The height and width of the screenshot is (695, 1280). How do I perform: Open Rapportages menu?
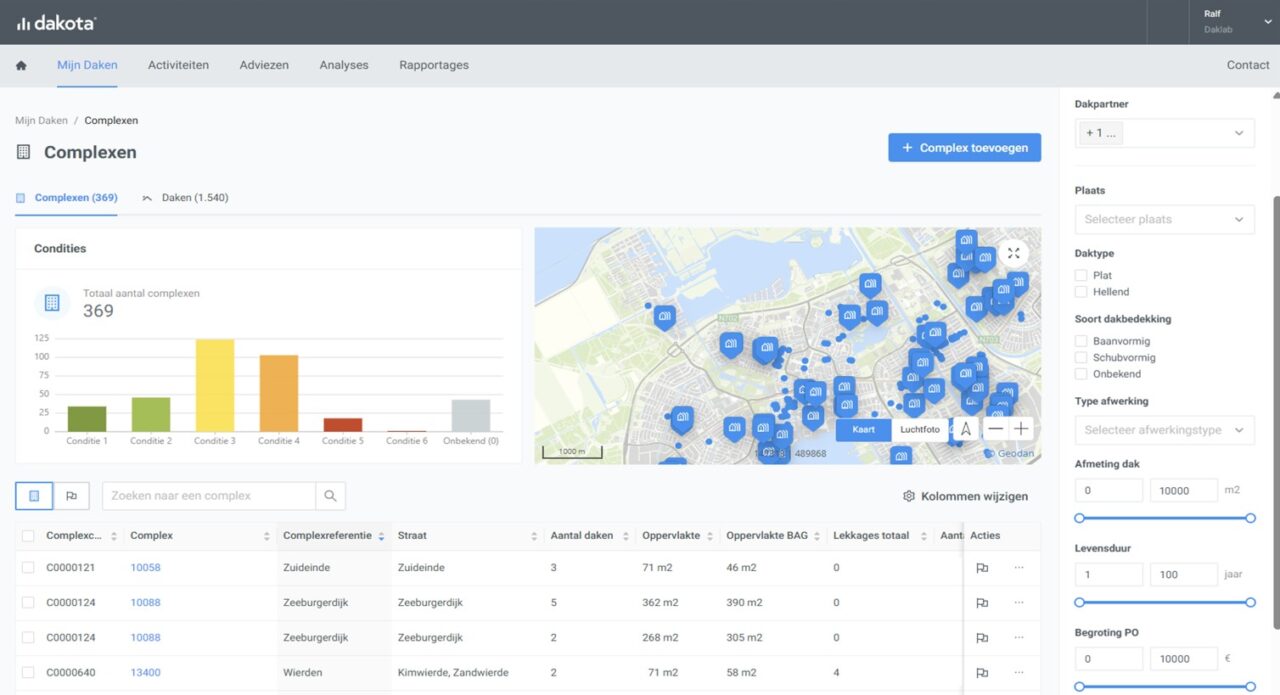coord(434,65)
